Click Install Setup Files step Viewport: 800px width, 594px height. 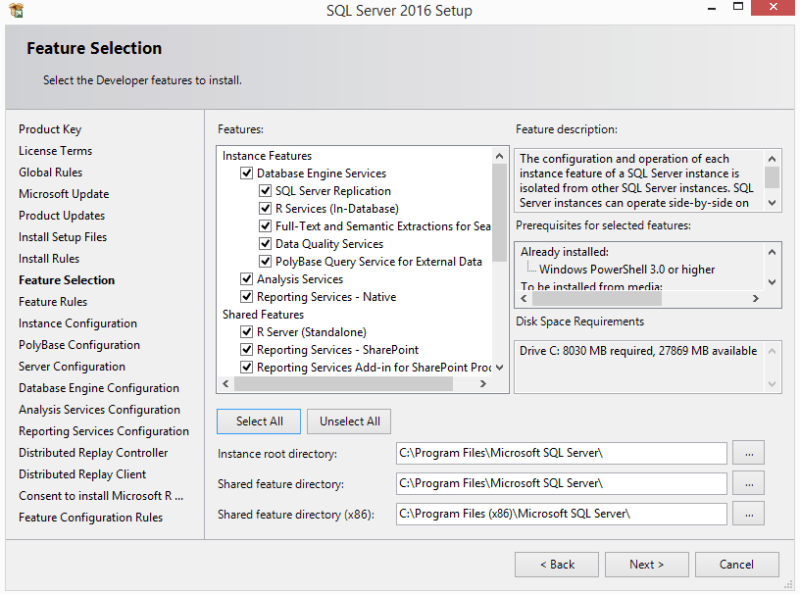tap(63, 237)
